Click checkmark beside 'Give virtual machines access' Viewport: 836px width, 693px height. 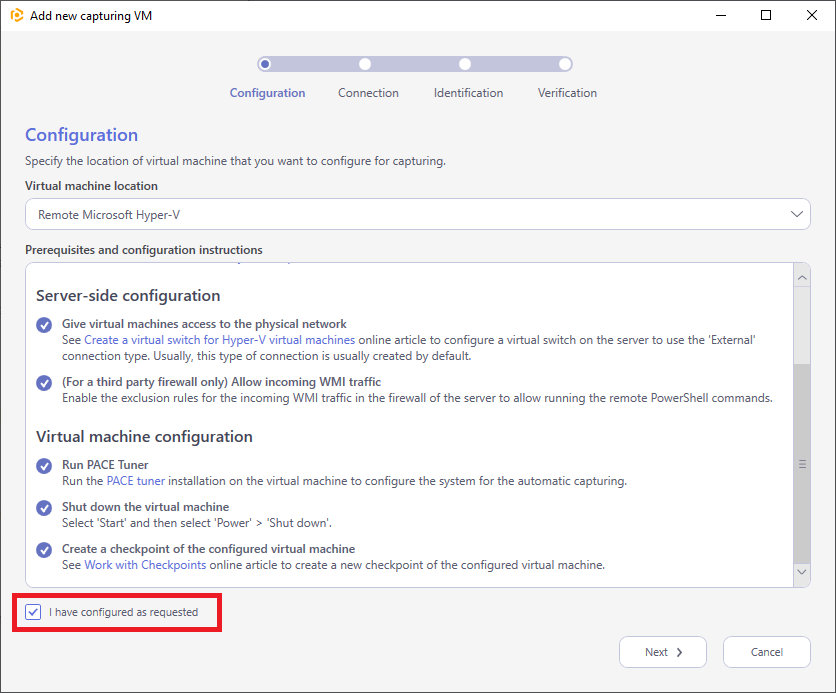tap(44, 325)
